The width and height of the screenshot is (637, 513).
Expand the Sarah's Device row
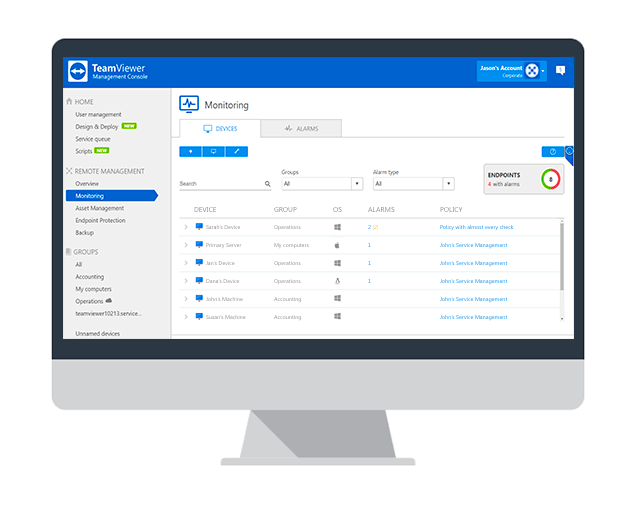click(186, 227)
